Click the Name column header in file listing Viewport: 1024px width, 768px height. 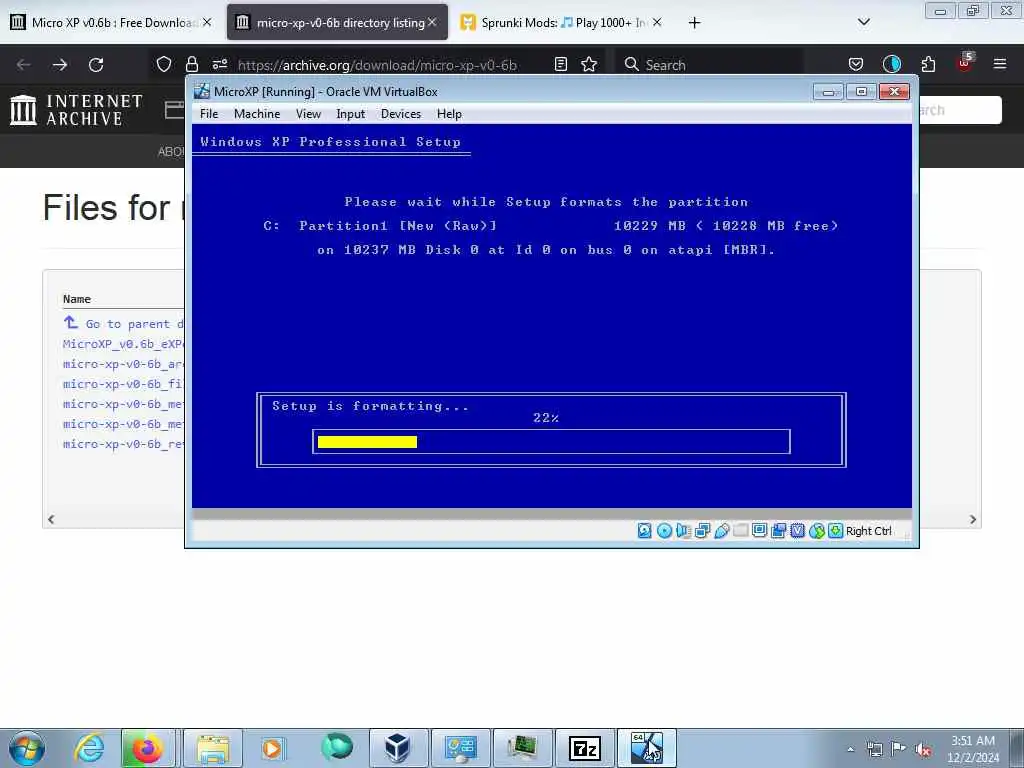click(77, 299)
